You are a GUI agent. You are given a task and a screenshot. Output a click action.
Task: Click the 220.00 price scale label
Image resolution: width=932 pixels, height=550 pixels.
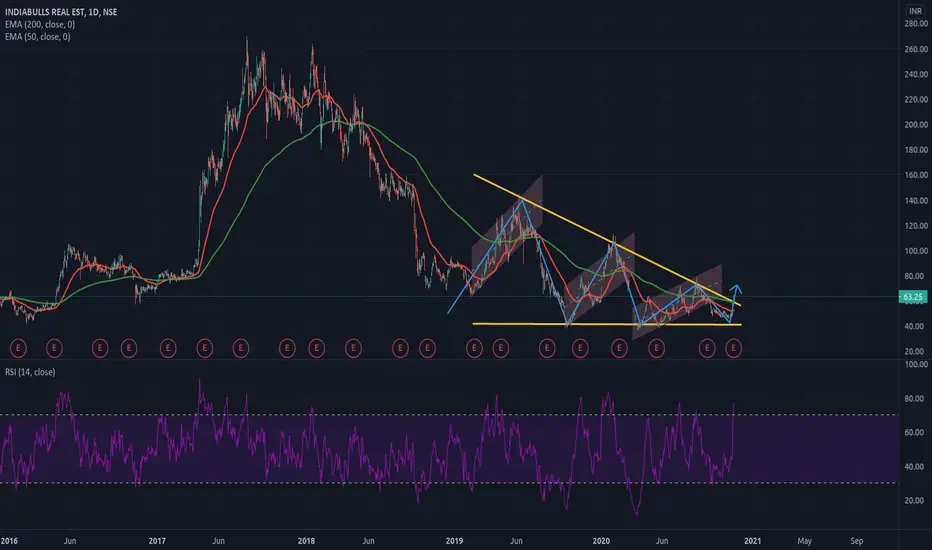click(916, 100)
